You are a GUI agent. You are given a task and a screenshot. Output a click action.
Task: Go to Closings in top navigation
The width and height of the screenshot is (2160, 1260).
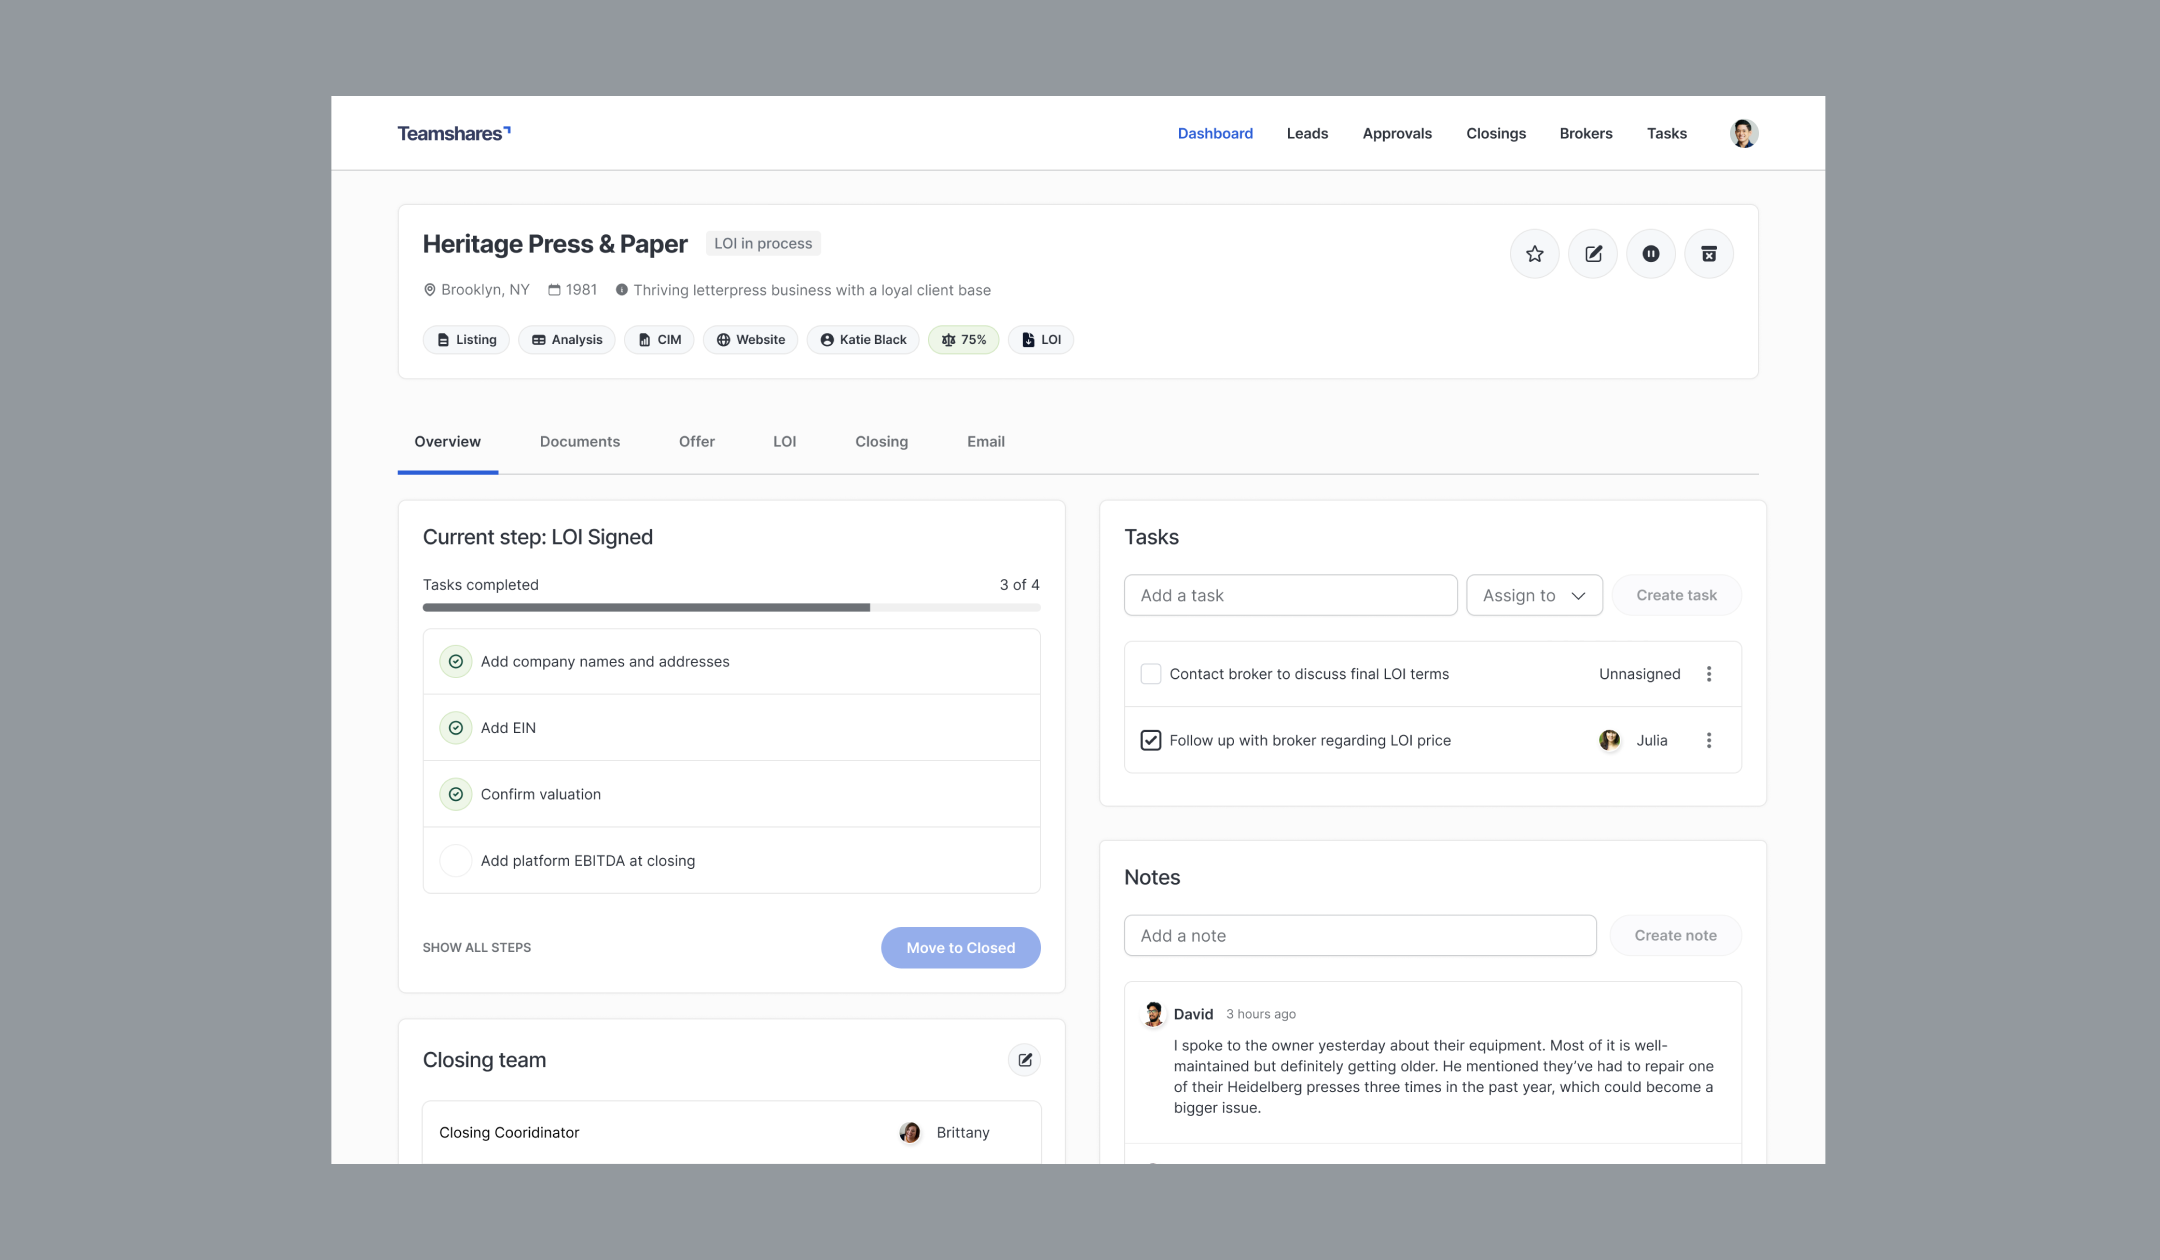pos(1496,134)
